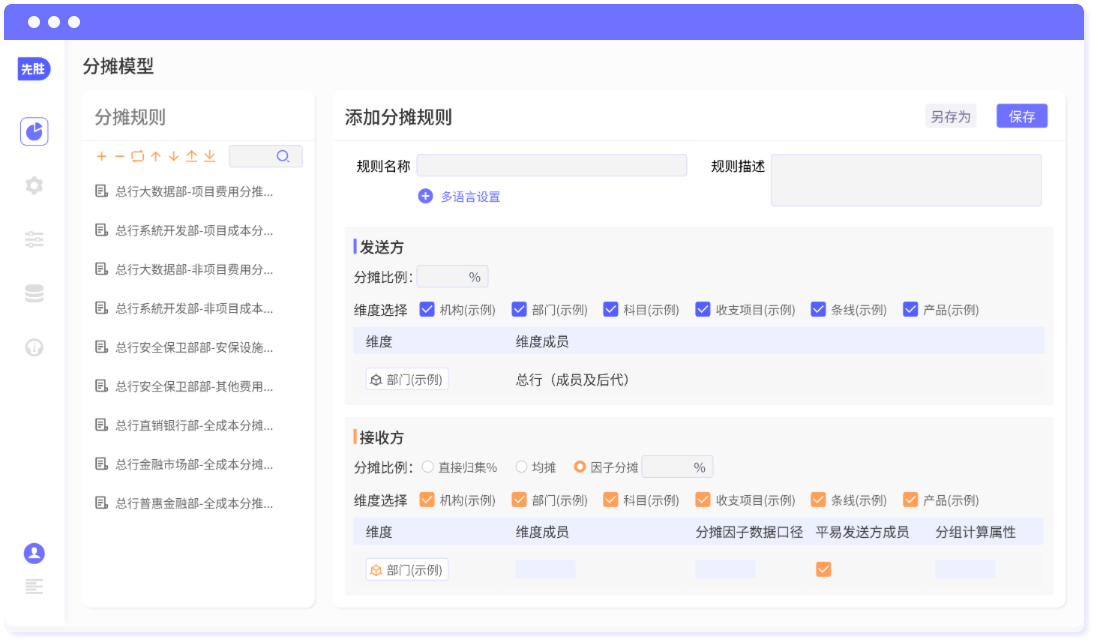Open the sender 部门(示例) dimension selector
This screenshot has width=1096, height=644.
tap(407, 380)
